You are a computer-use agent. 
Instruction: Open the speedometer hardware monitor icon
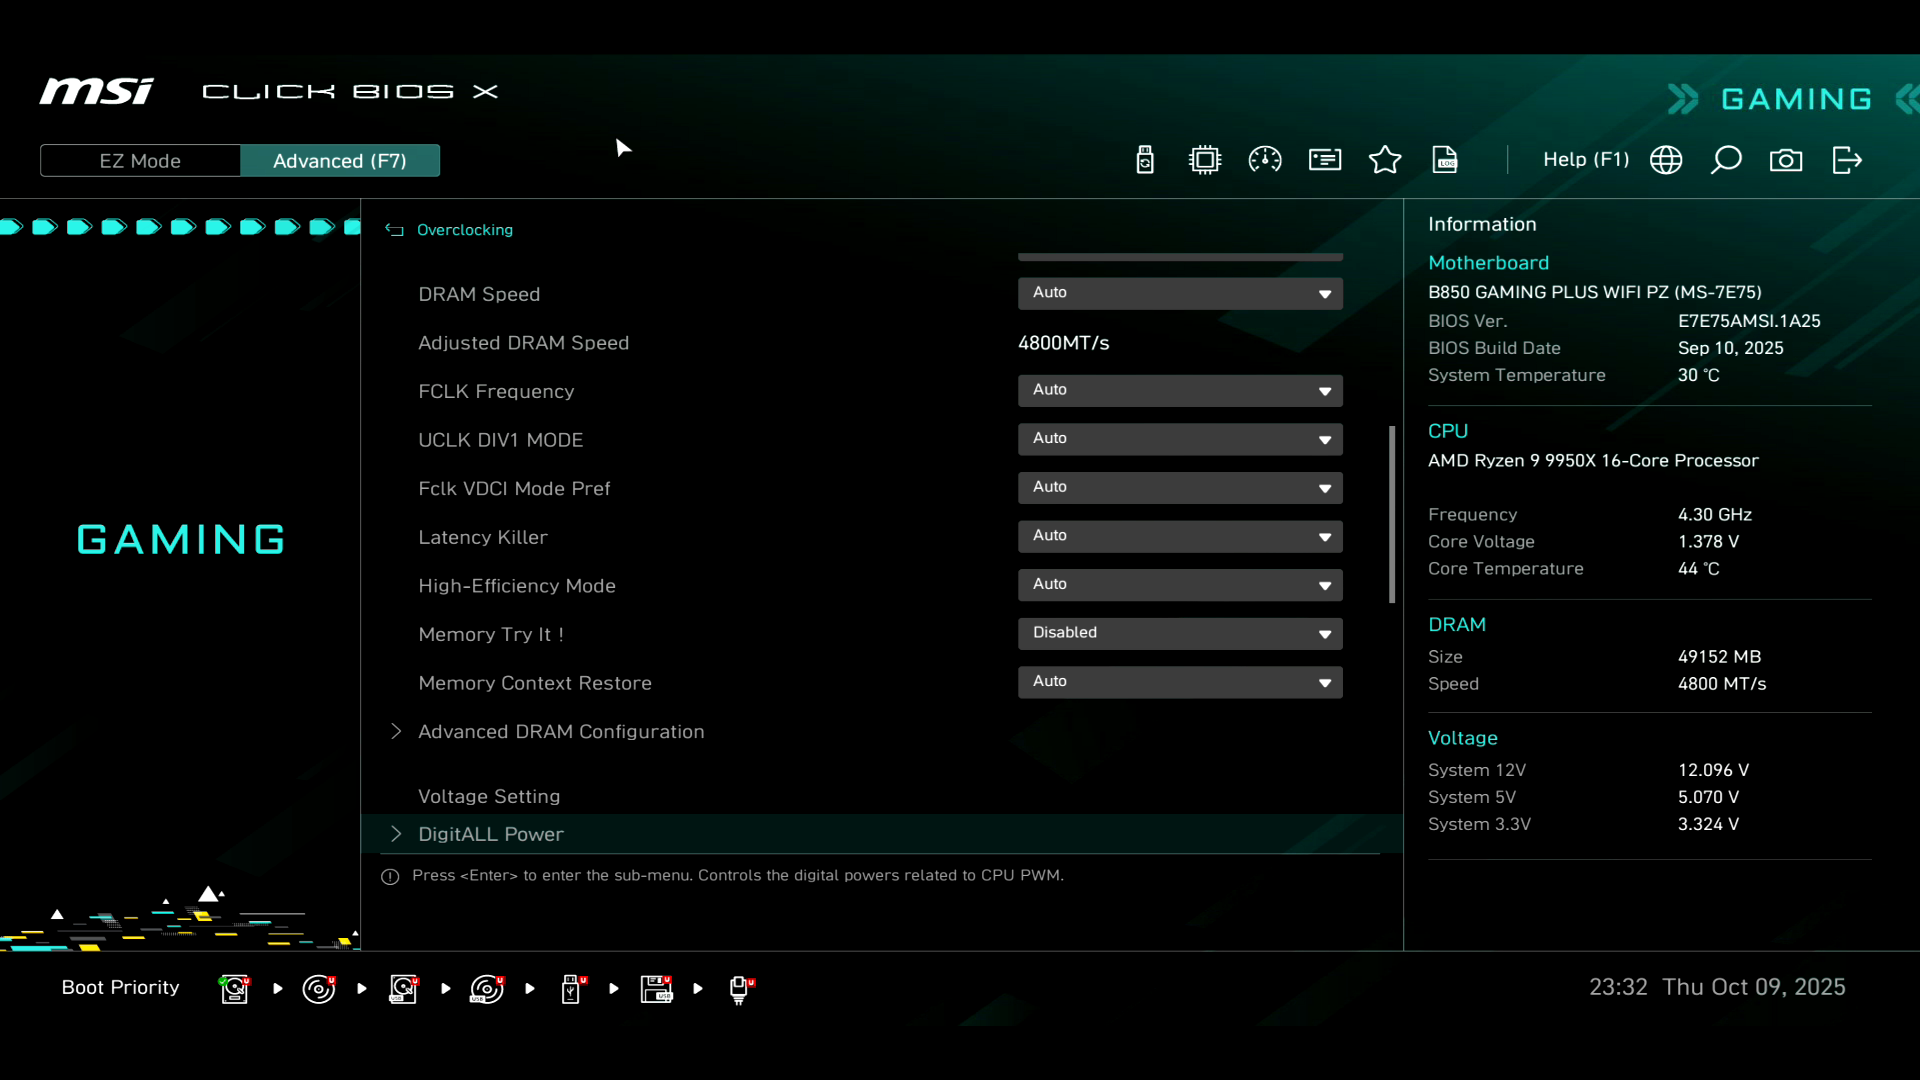click(1265, 160)
